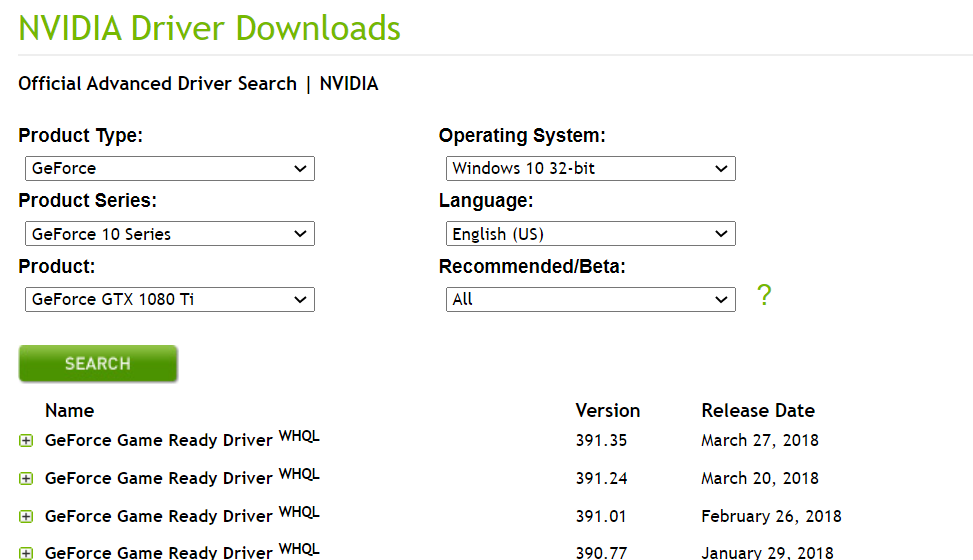Viewport: 973px width, 560px height.
Task: Open the Operating System dropdown
Action: (x=590, y=169)
